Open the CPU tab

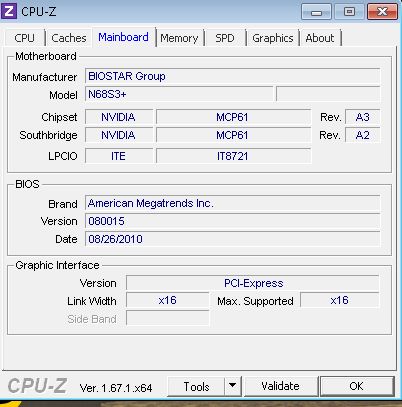click(x=24, y=38)
